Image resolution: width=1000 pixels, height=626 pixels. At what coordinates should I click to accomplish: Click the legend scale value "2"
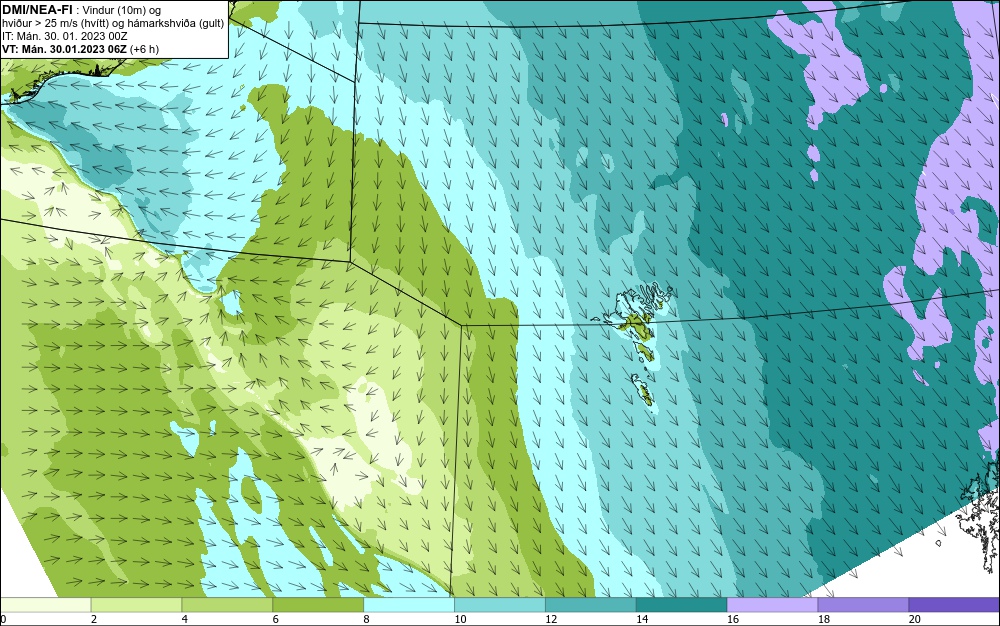94,619
